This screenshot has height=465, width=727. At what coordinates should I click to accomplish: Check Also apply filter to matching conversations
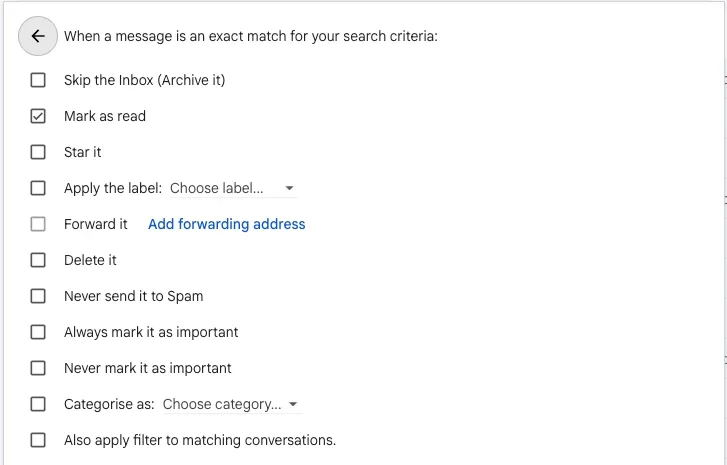38,440
